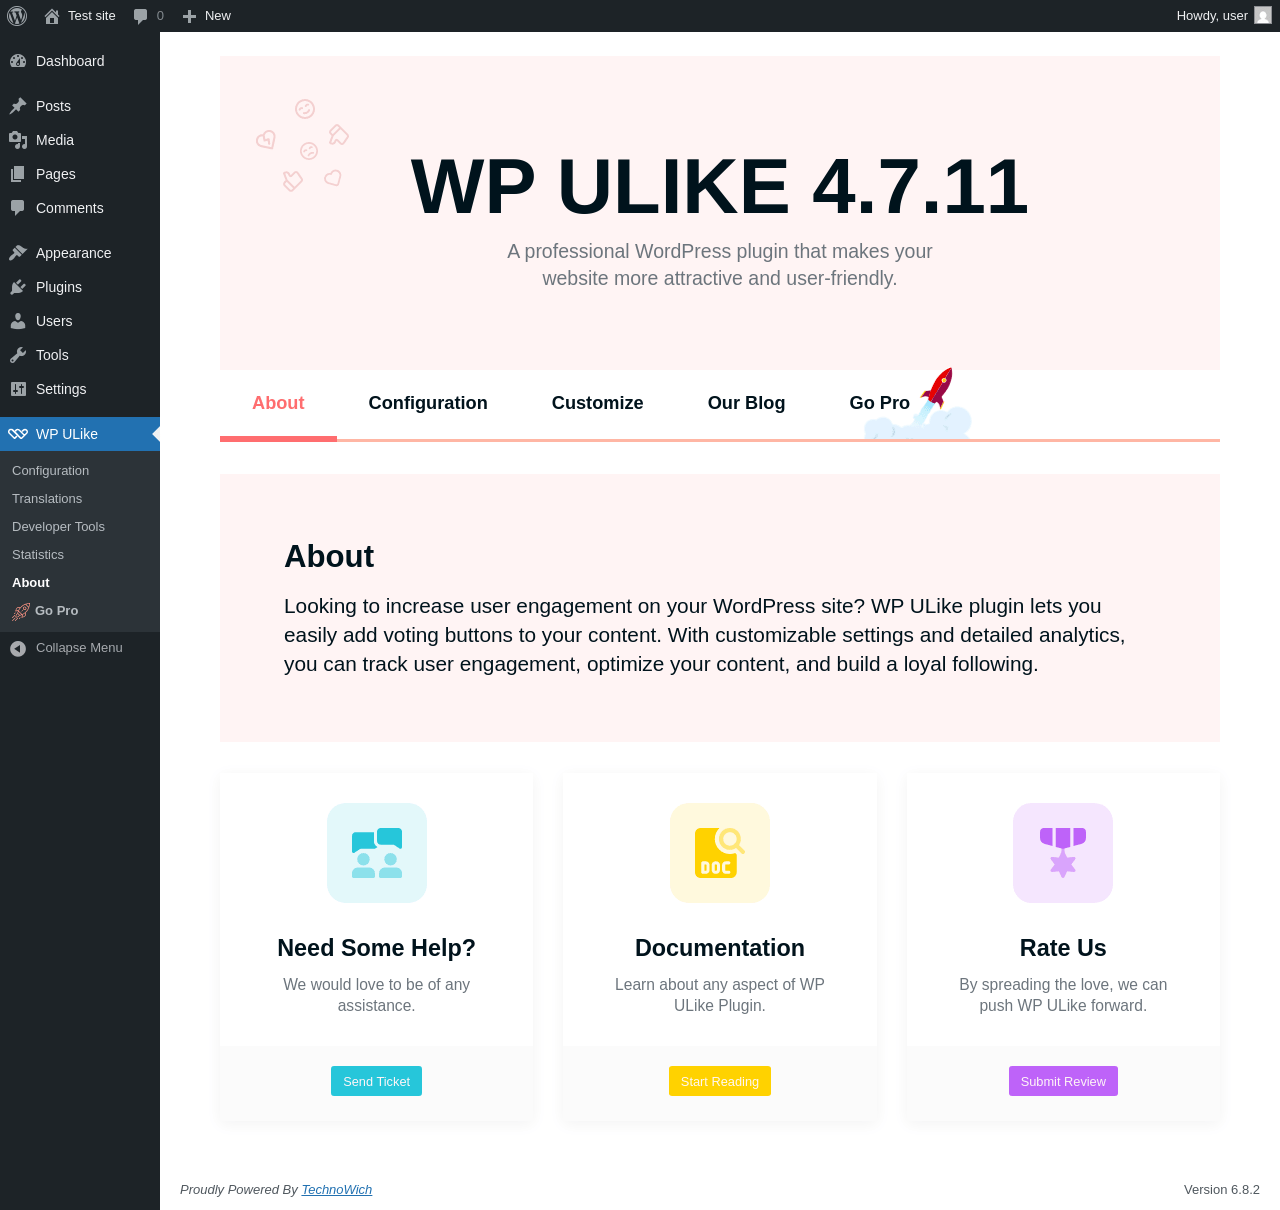Open the Our Blog tab
The image size is (1280, 1210).
click(x=746, y=403)
